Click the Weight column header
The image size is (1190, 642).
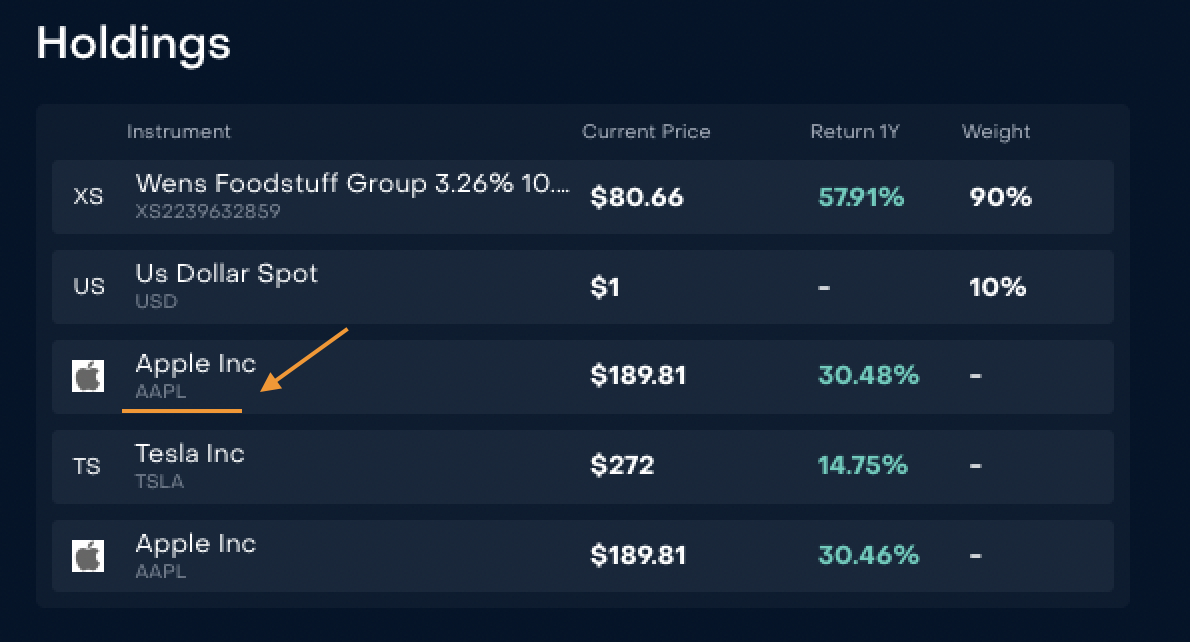[996, 131]
